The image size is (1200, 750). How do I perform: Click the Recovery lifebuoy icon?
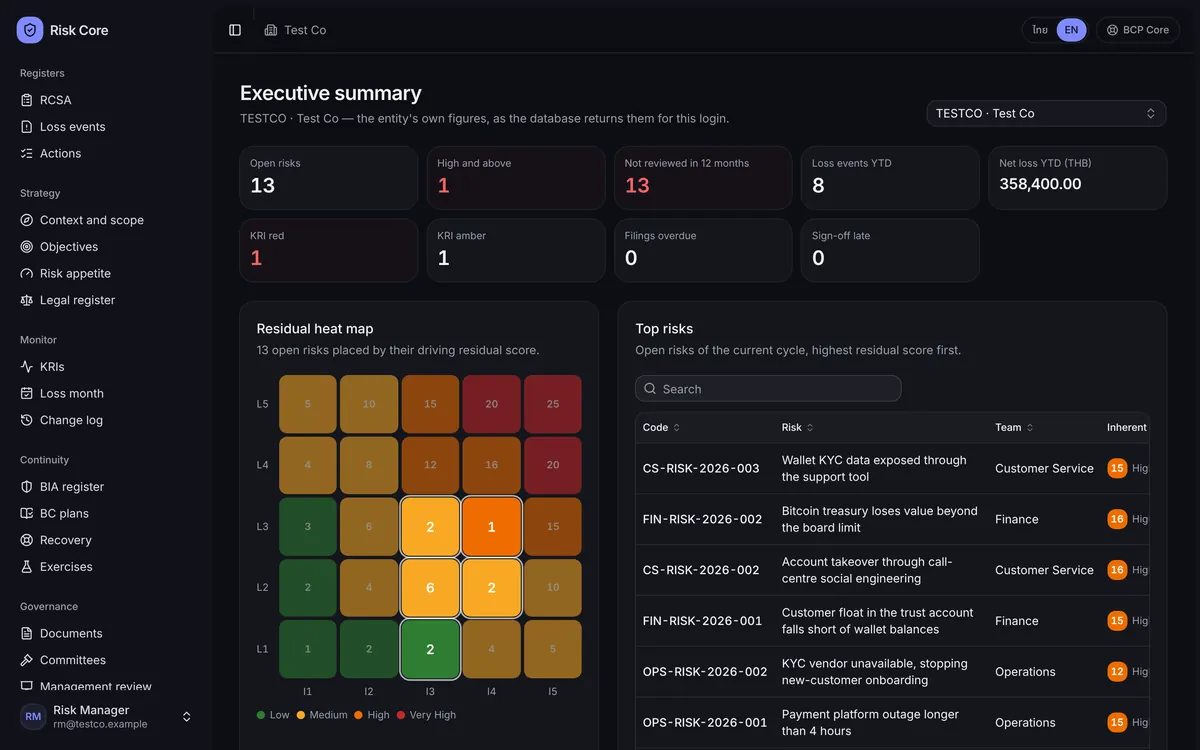click(27, 540)
